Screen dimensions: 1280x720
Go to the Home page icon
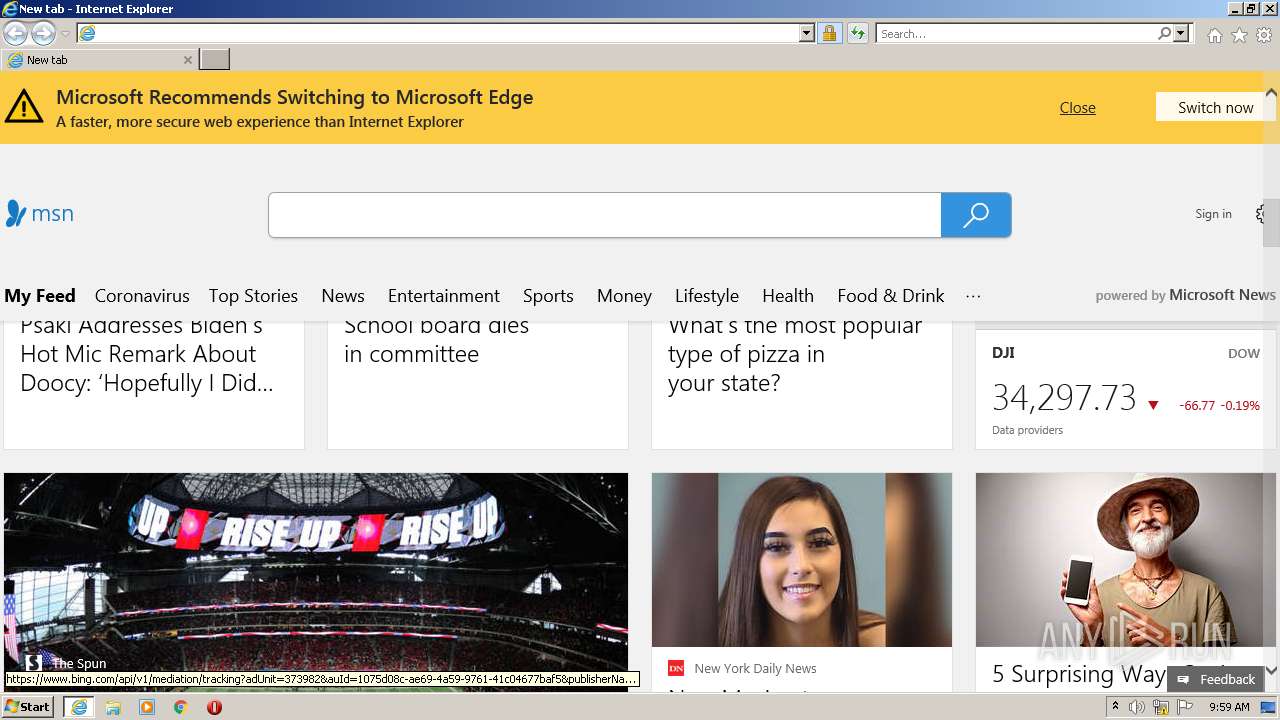pyautogui.click(x=1214, y=35)
